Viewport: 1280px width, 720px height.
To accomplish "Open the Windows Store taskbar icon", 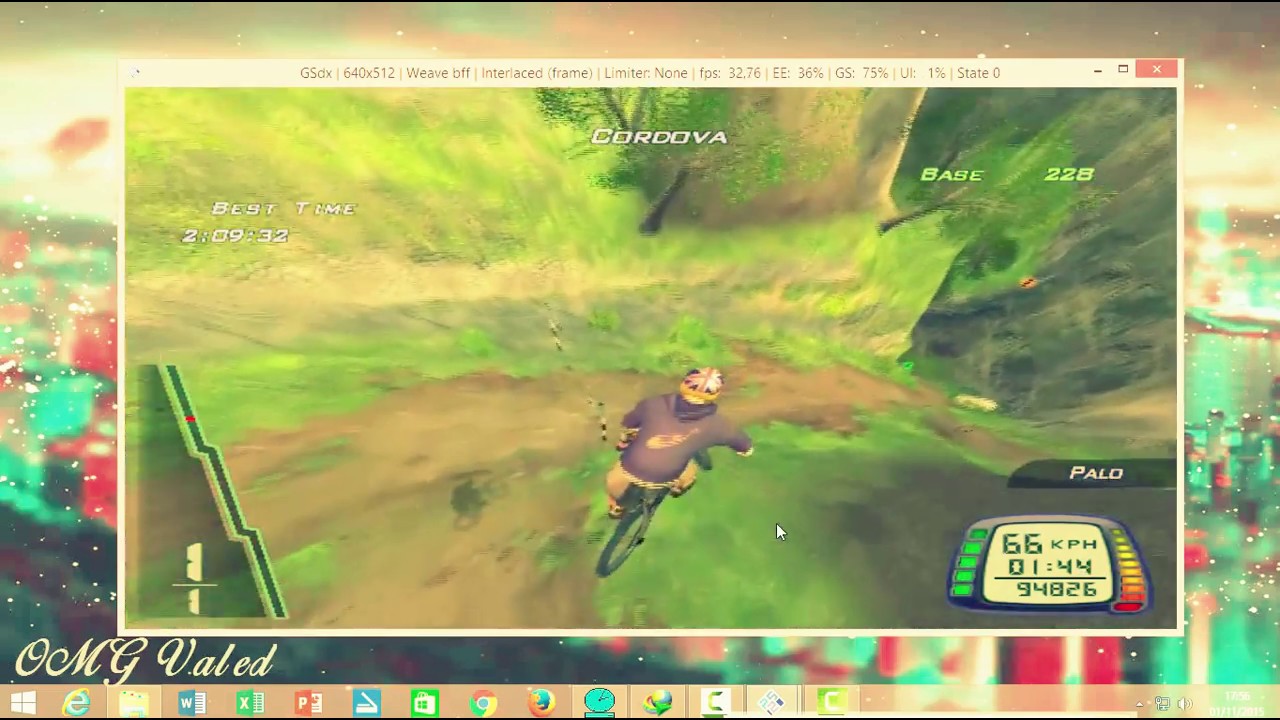I will [x=424, y=703].
